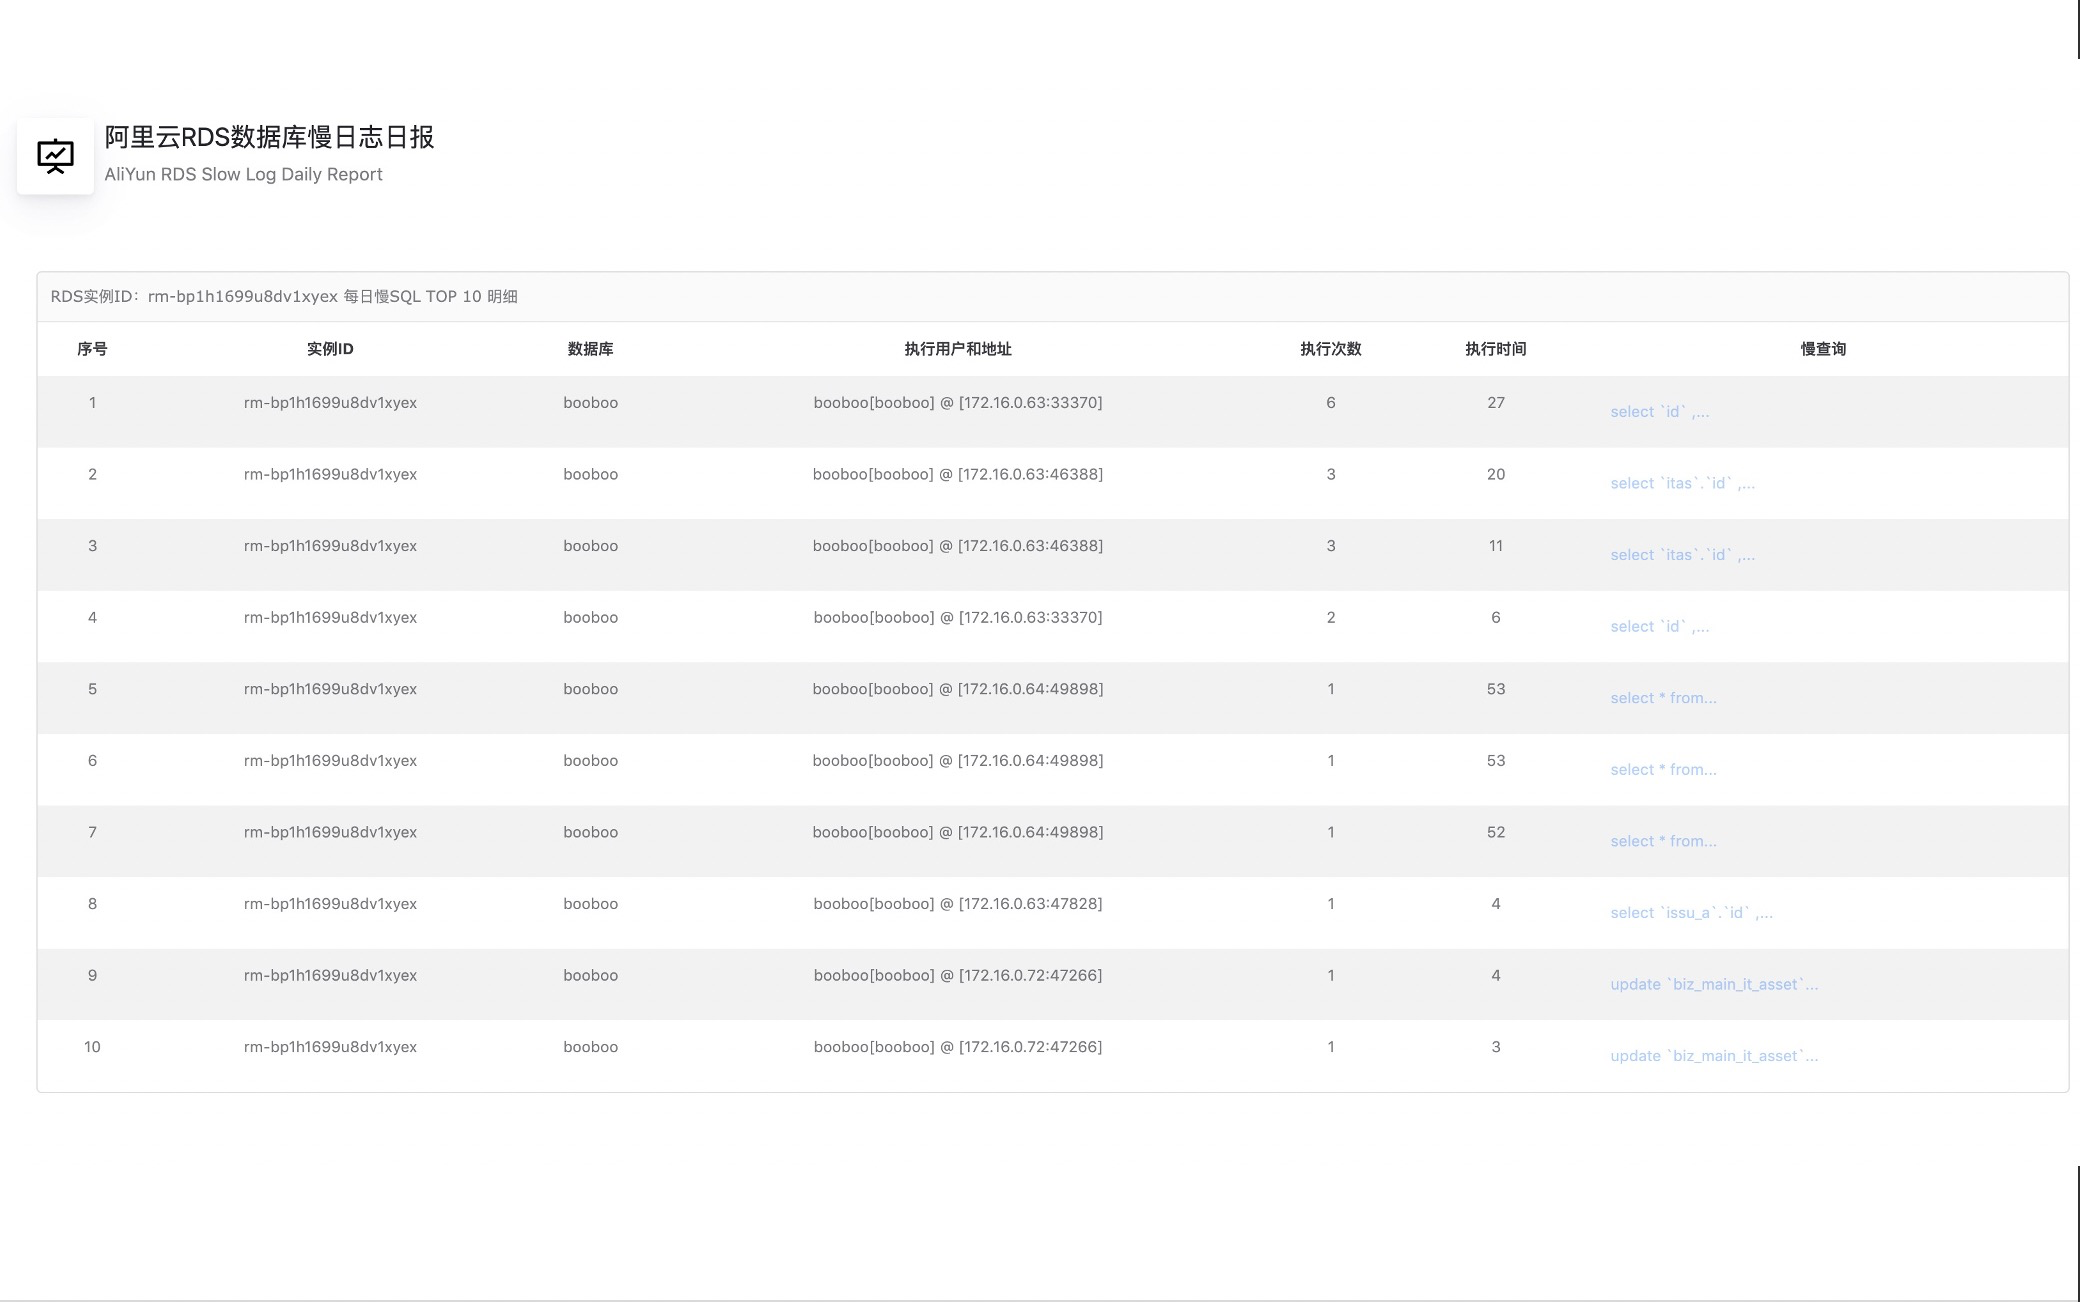Open 'select `issu_a`.`id`' slow query link

click(1691, 913)
